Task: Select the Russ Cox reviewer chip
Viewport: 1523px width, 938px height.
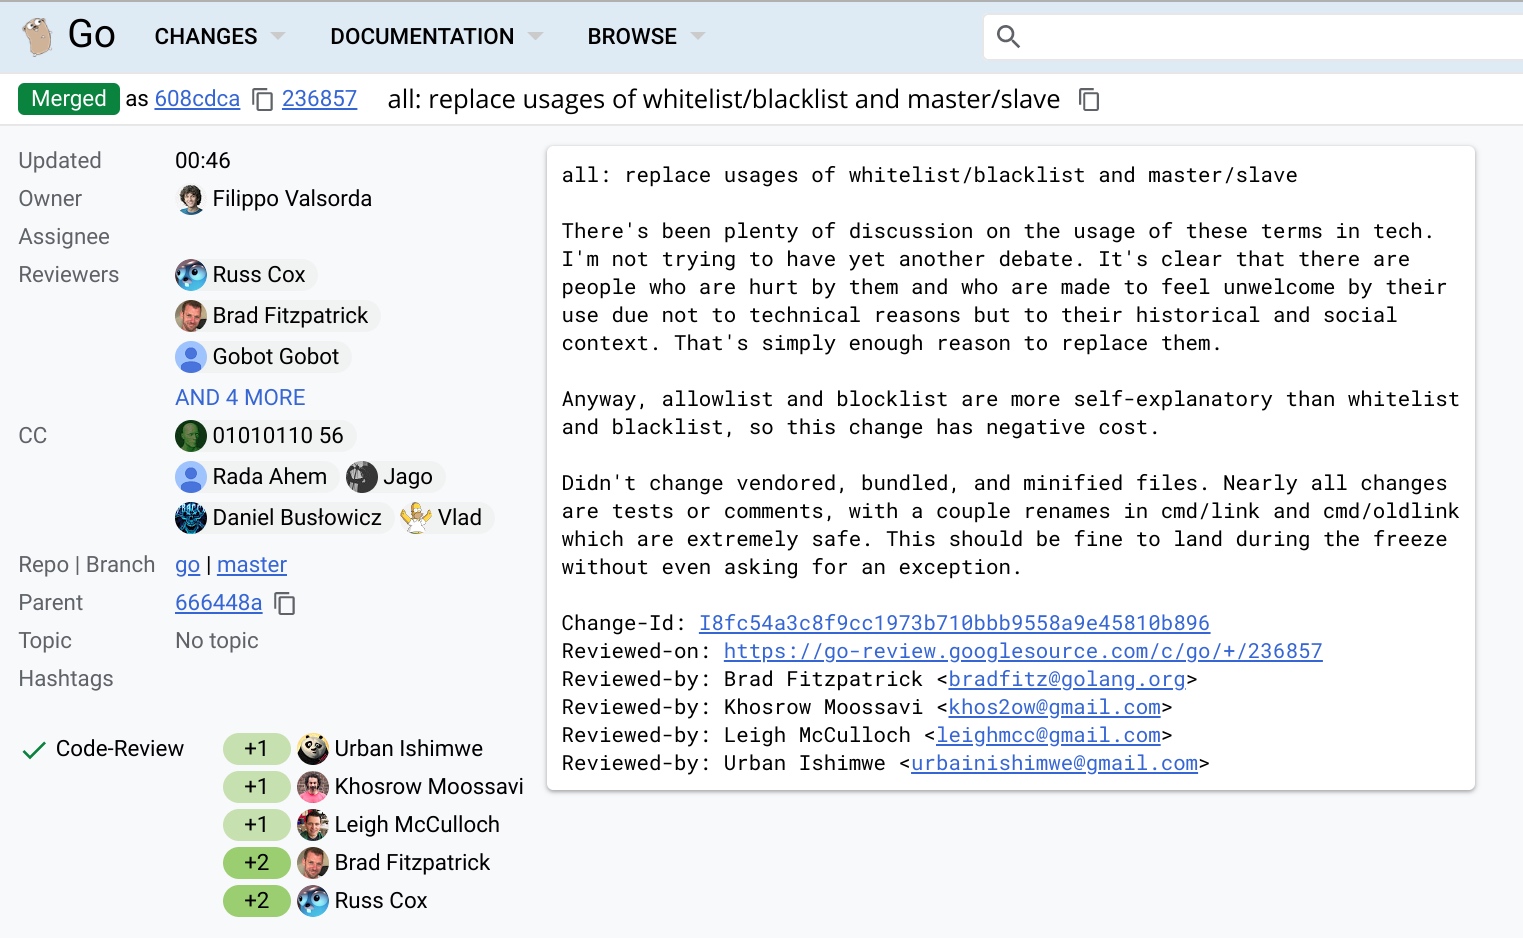Action: tap(245, 275)
